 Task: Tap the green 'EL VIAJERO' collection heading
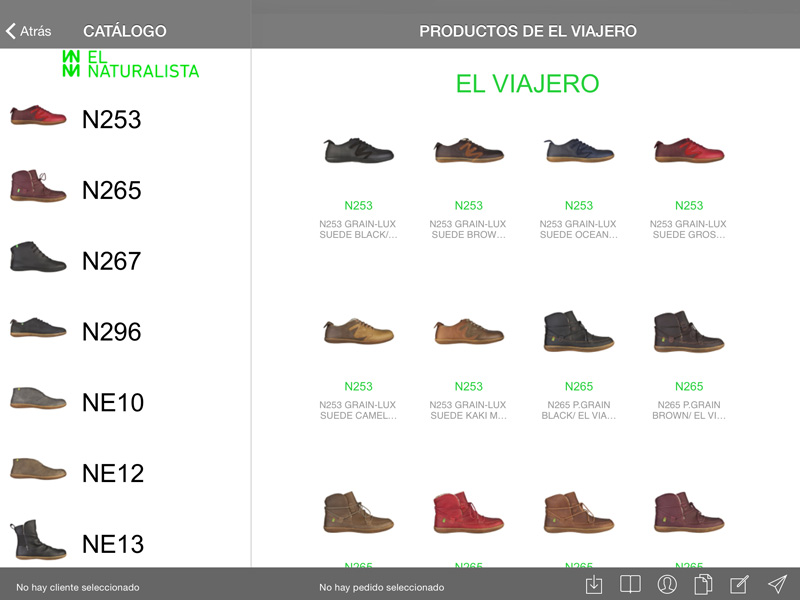click(x=528, y=84)
